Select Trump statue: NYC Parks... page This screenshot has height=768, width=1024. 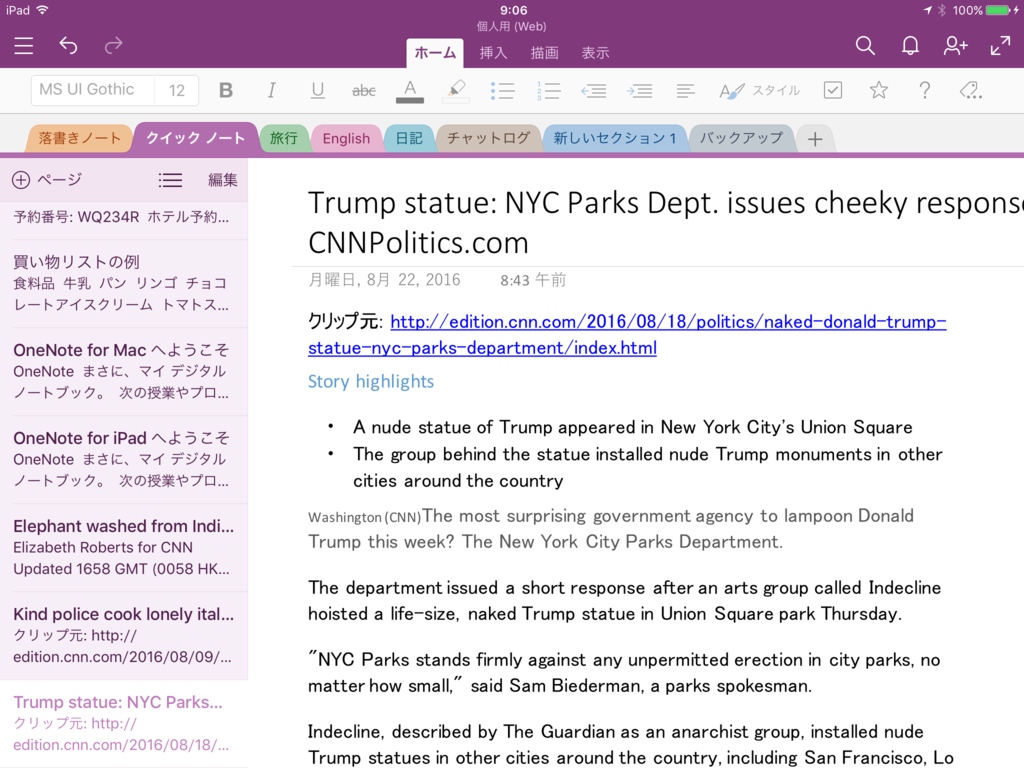124,724
